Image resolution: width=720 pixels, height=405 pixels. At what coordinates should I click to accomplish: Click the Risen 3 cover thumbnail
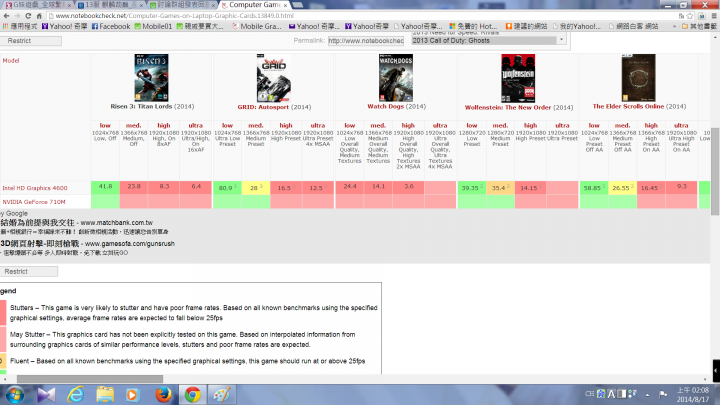click(151, 78)
